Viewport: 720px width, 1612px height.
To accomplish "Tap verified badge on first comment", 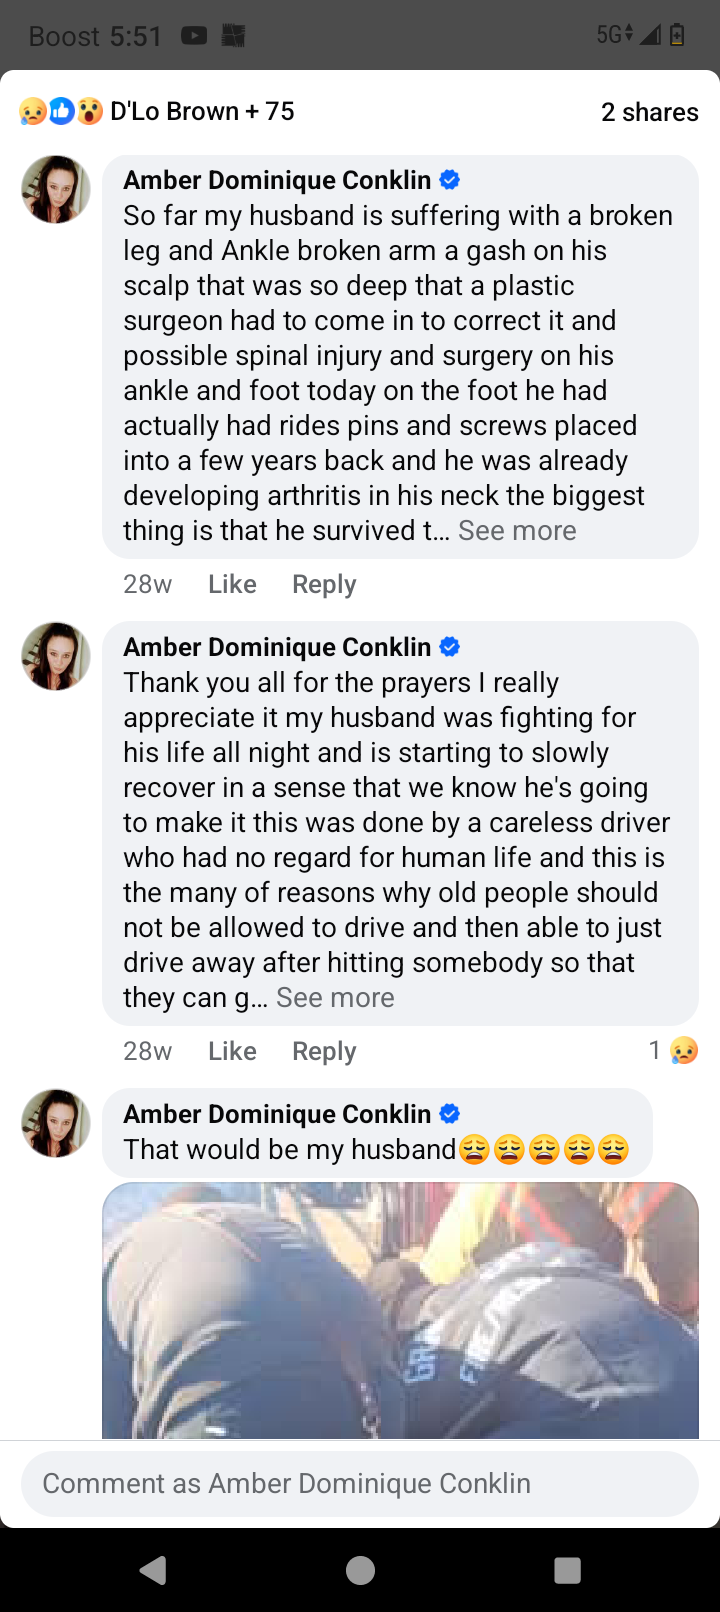I will click(x=450, y=180).
